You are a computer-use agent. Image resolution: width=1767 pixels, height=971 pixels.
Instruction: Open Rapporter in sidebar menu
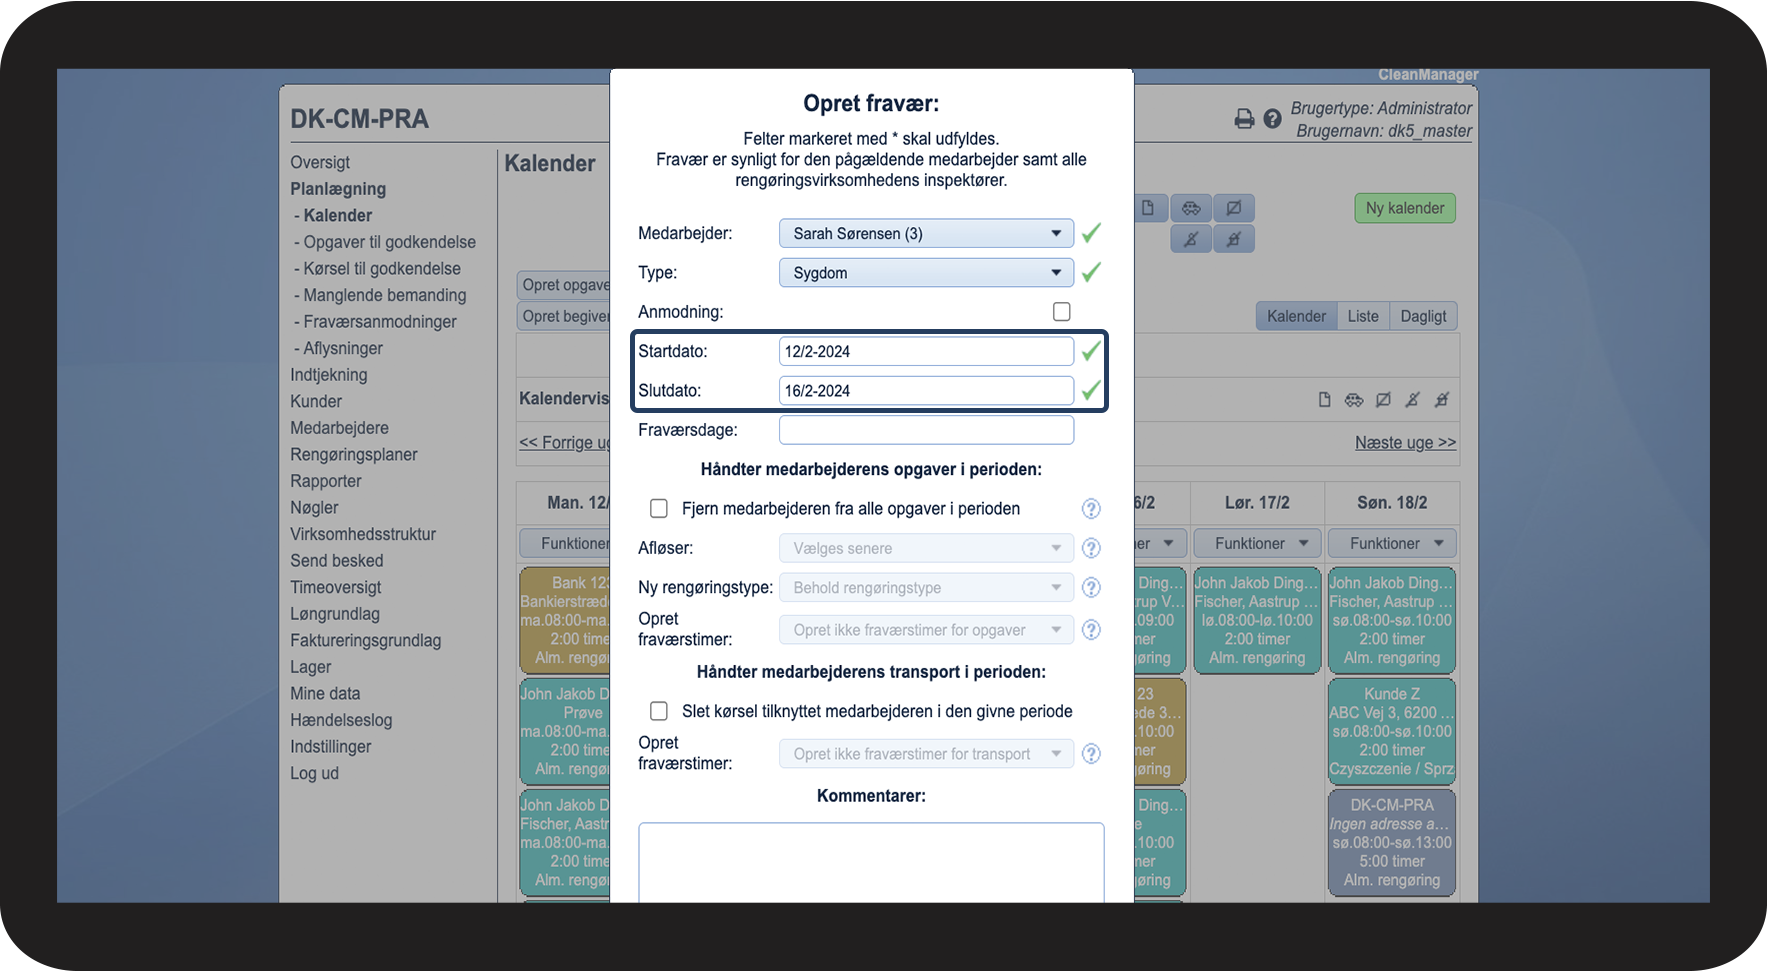point(326,481)
